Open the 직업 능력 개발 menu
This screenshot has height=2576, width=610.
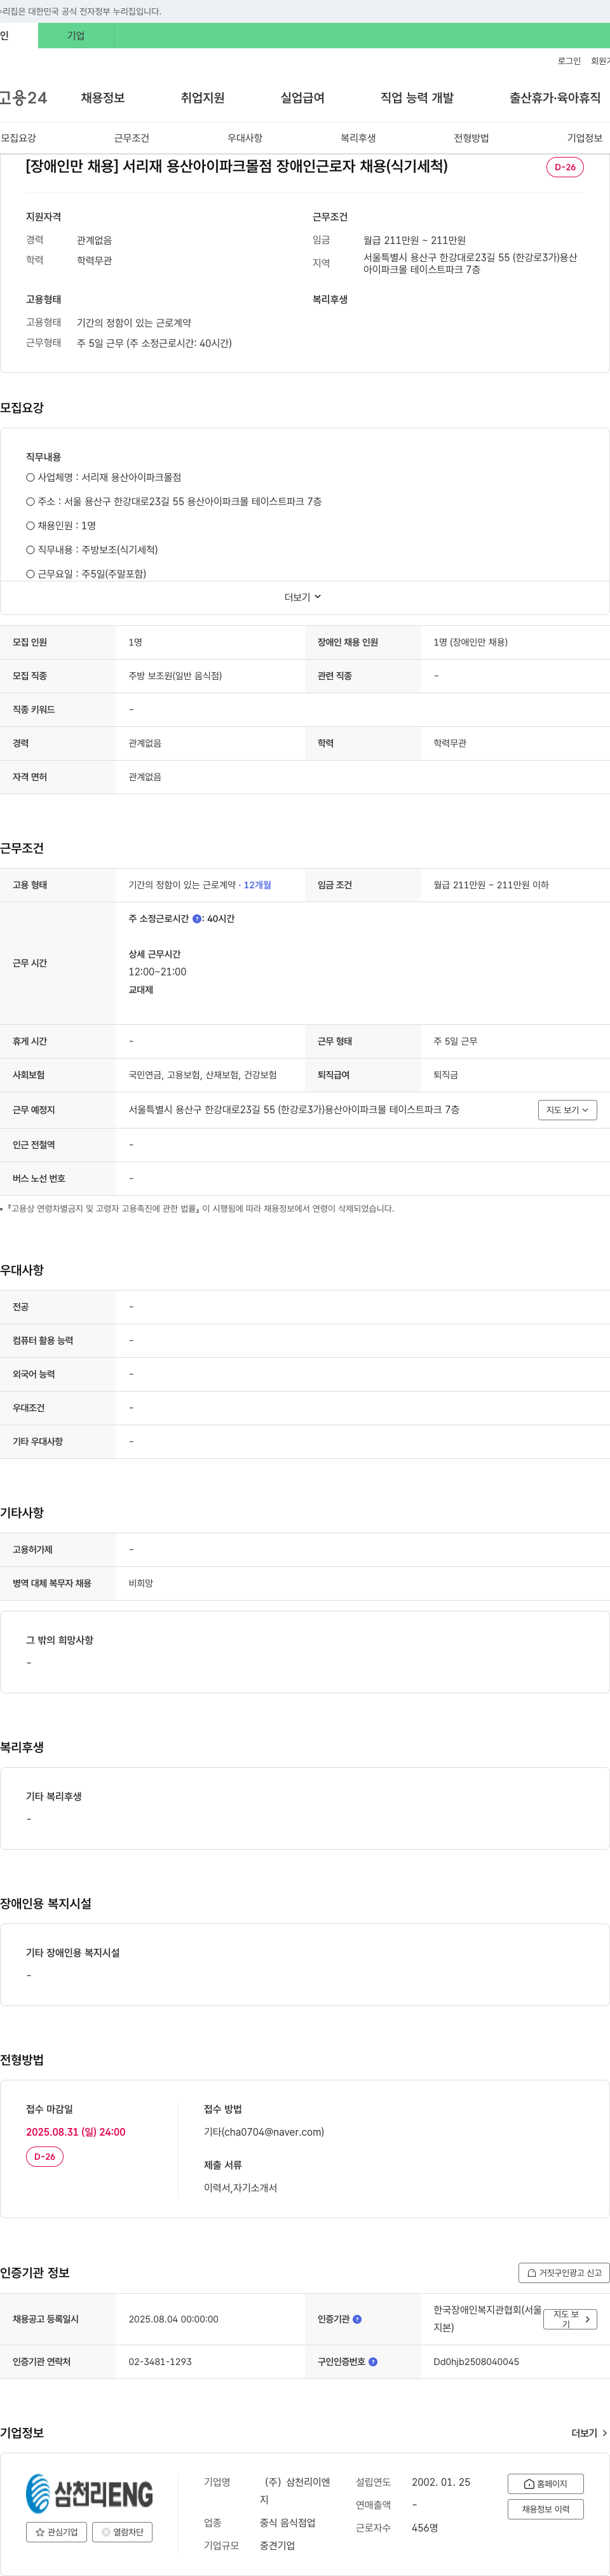pyautogui.click(x=417, y=98)
